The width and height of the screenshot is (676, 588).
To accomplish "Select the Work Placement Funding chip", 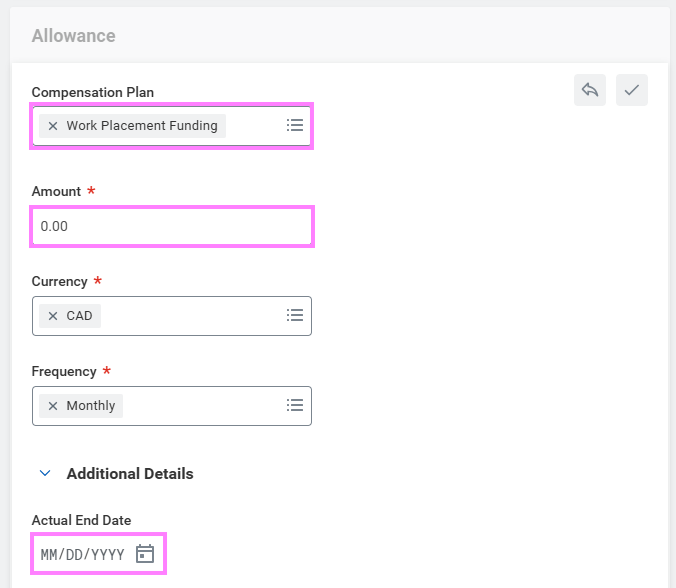I will coord(141,126).
